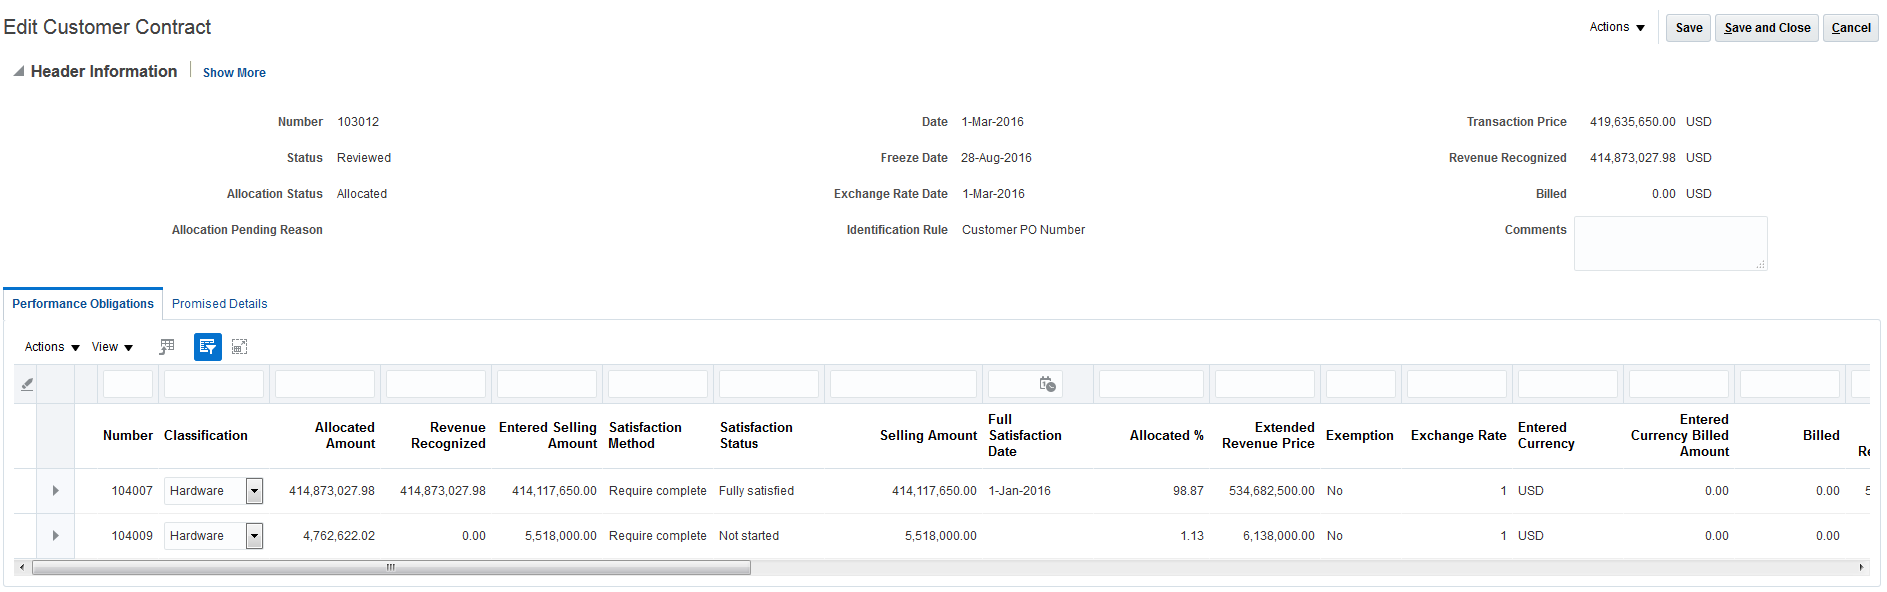Collapse the Header Information section
Viewport: 1887px width, 592px height.
(x=18, y=72)
